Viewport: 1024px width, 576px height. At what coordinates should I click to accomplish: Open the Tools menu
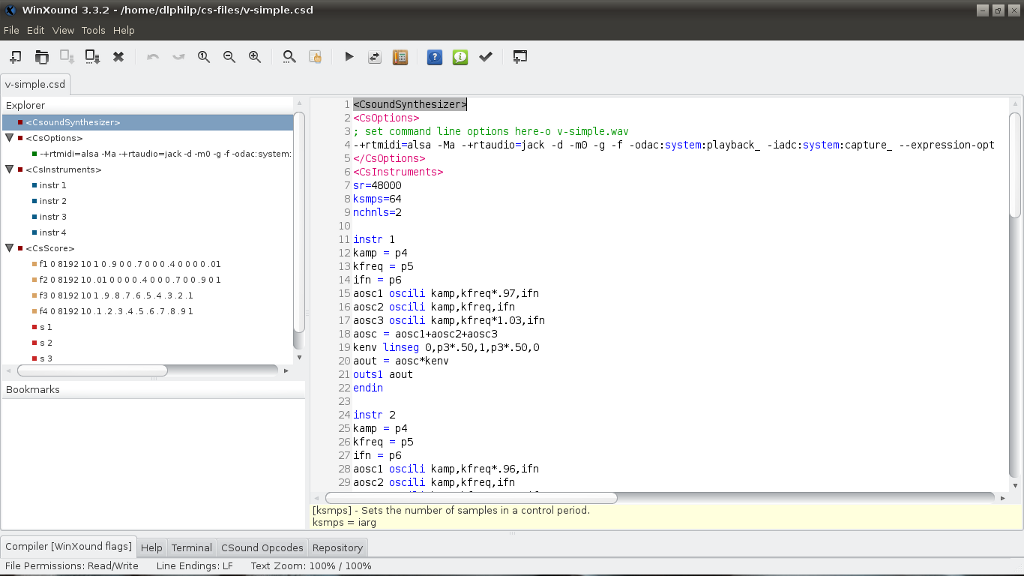point(93,30)
